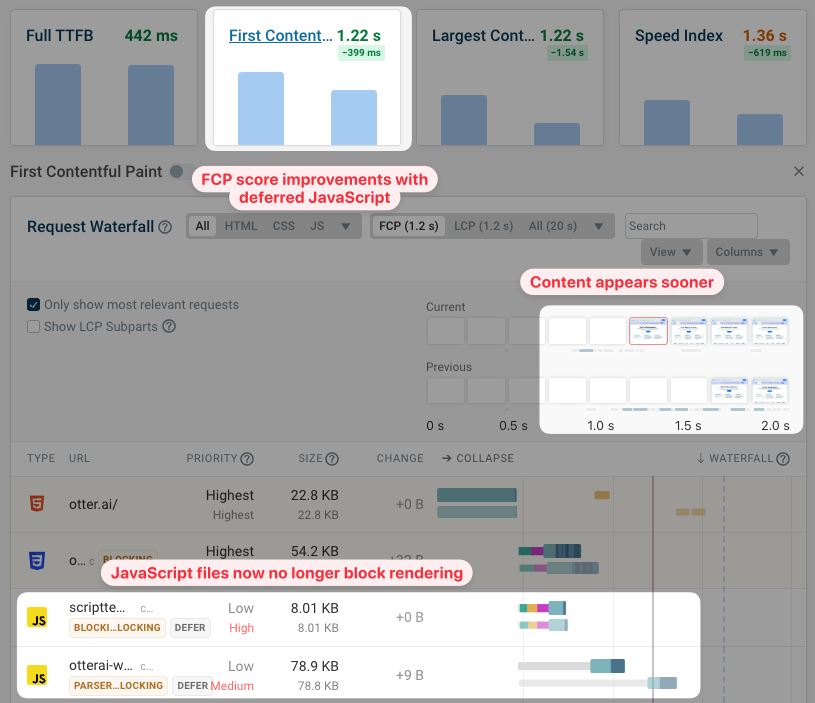815x703 pixels.
Task: Click the URL column header
Action: click(79, 458)
